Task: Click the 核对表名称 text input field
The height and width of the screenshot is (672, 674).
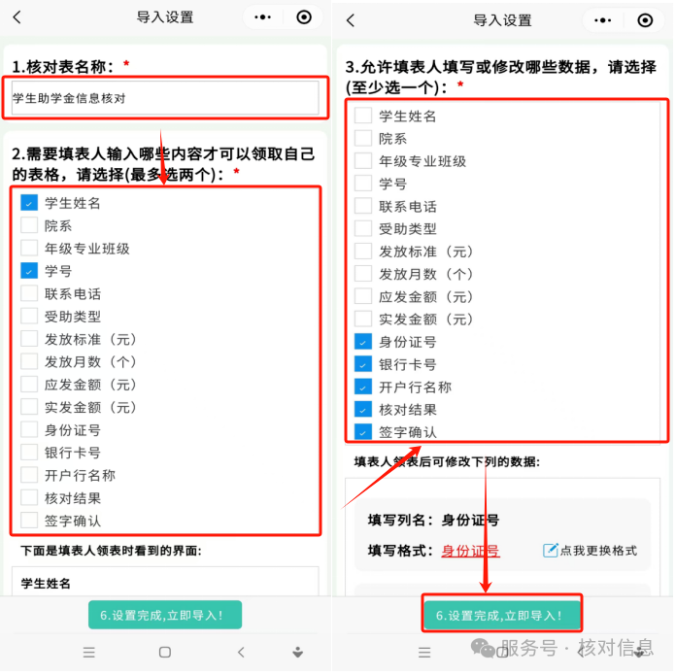Action: [165, 98]
